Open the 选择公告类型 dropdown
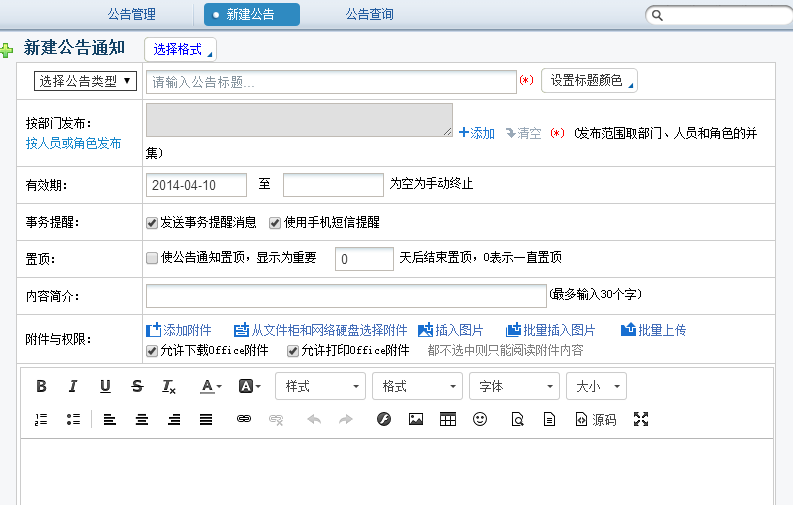This screenshot has width=793, height=505. [87, 81]
